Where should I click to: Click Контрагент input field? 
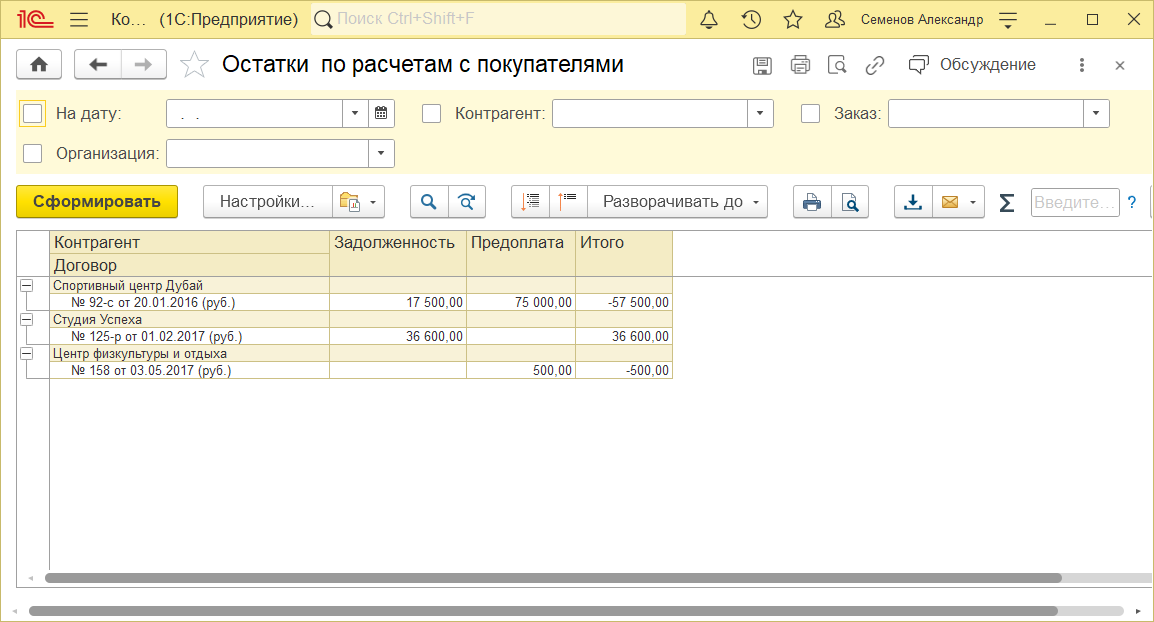[650, 113]
